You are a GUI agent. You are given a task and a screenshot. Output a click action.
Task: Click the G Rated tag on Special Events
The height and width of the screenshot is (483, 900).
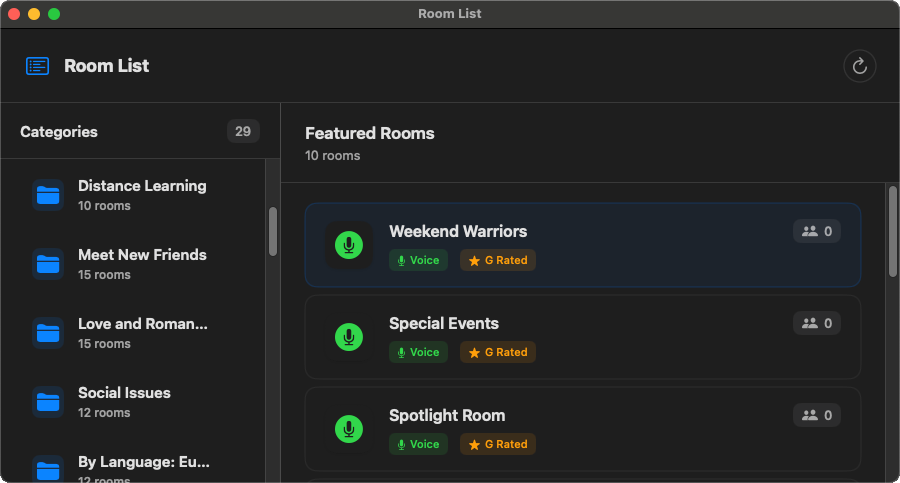(498, 352)
